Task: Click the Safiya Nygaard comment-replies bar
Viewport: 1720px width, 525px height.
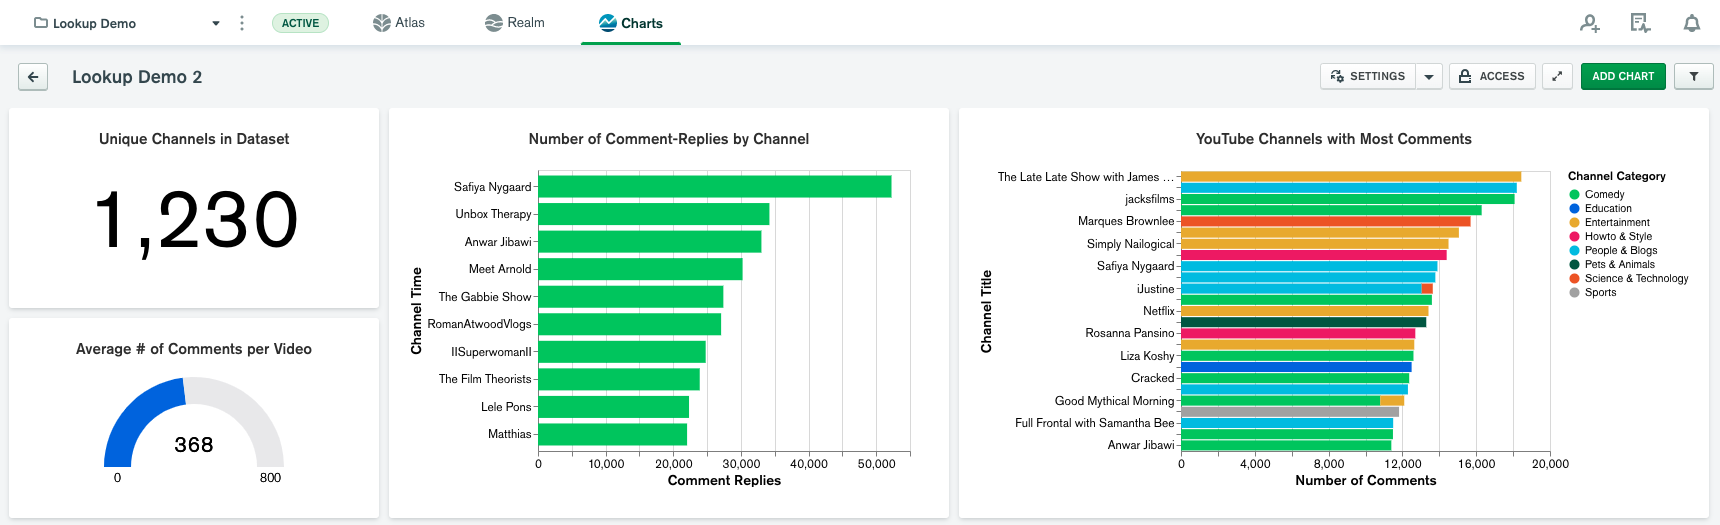Action: tap(714, 187)
